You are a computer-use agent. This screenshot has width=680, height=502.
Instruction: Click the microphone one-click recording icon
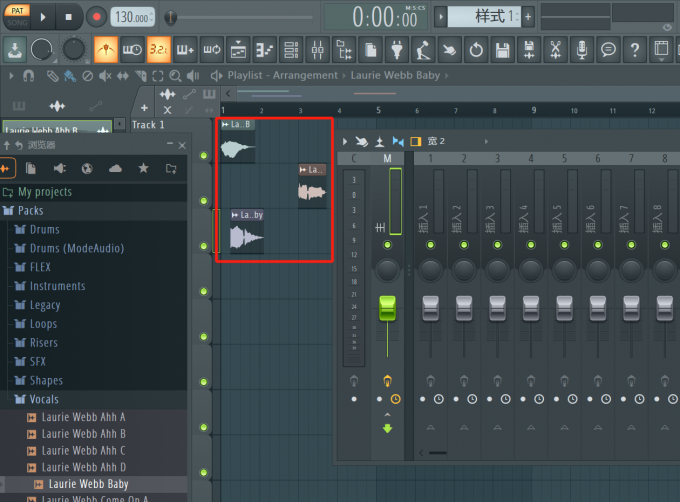582,50
